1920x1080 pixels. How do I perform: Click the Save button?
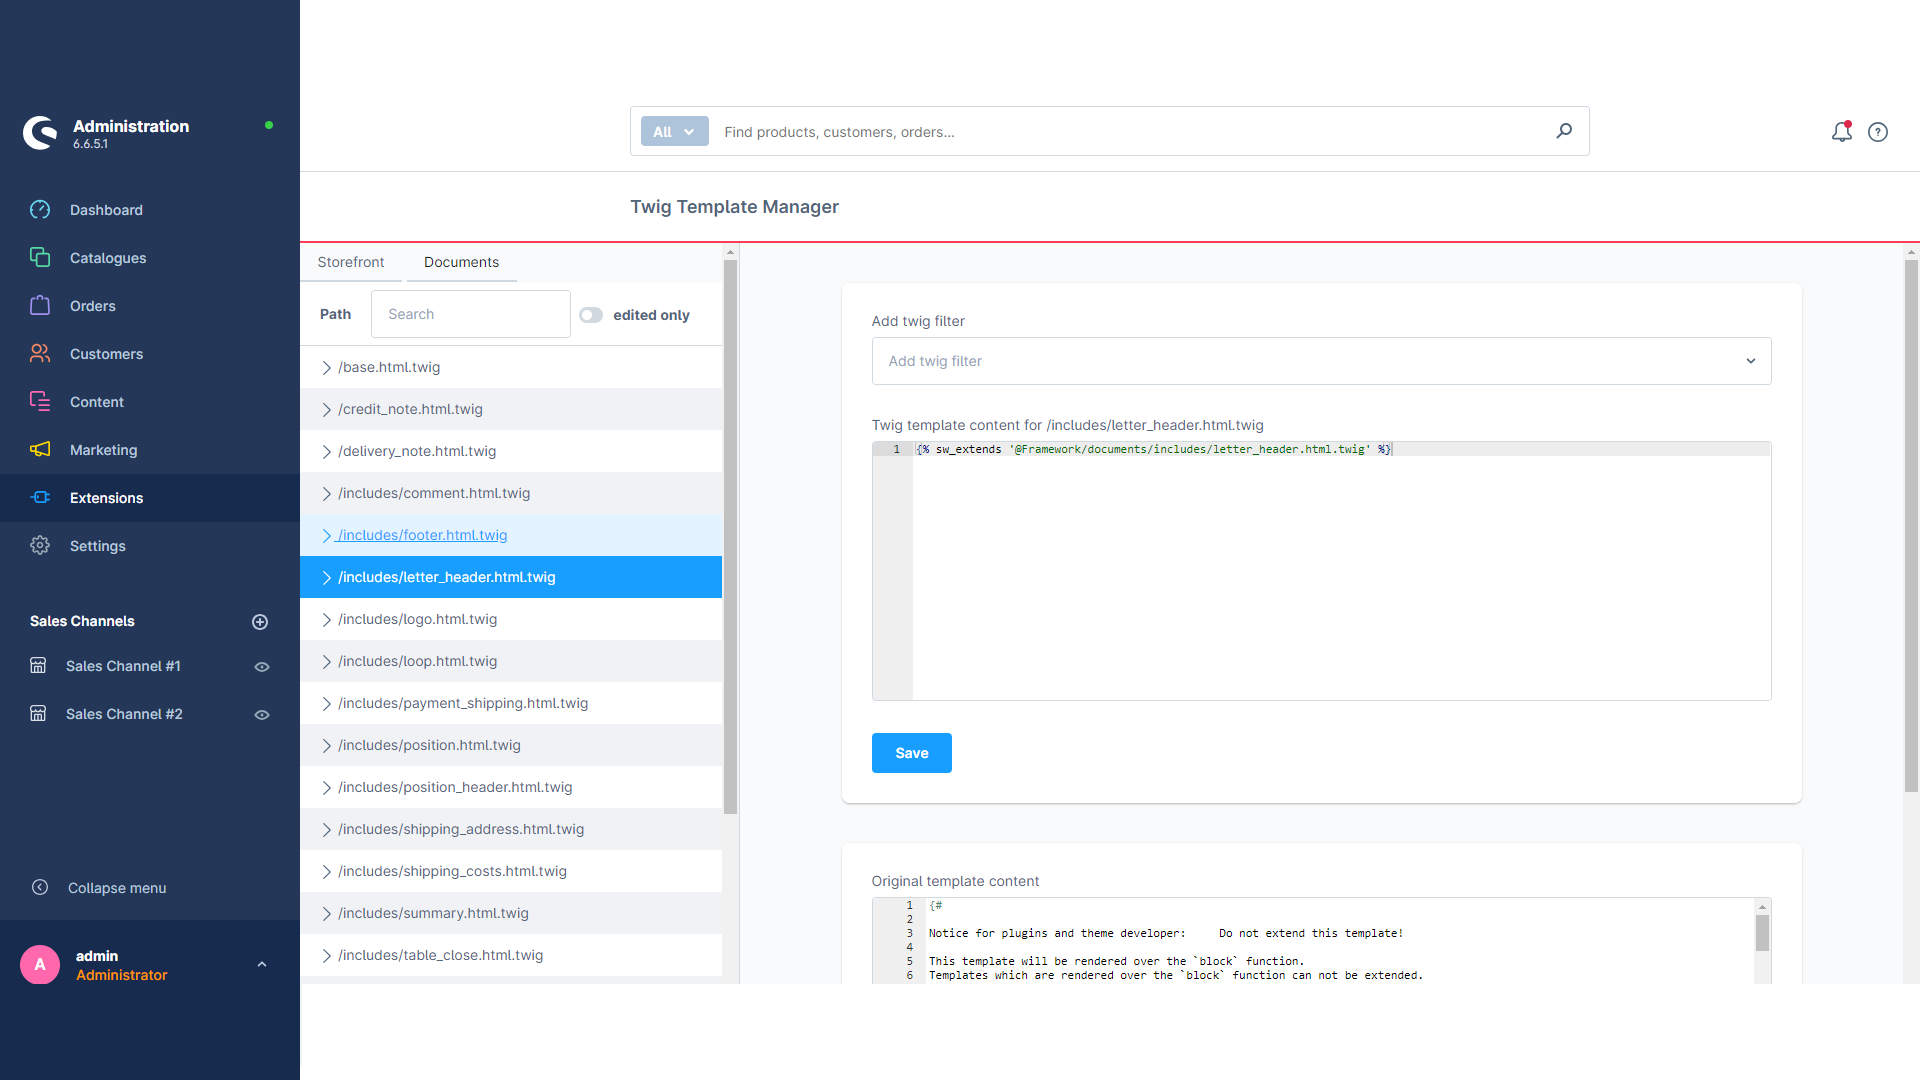click(911, 753)
